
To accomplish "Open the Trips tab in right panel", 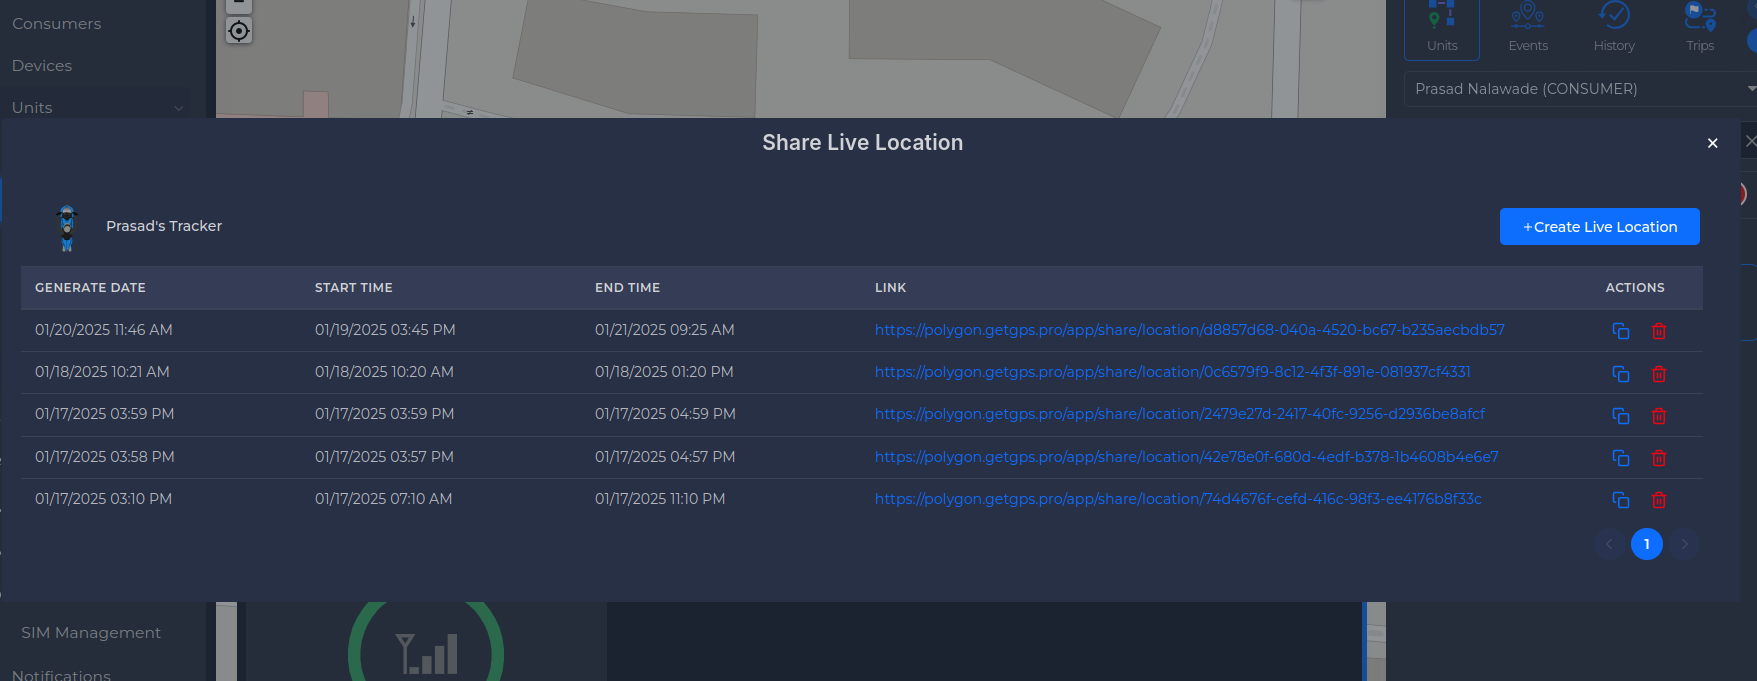I will click(1700, 27).
